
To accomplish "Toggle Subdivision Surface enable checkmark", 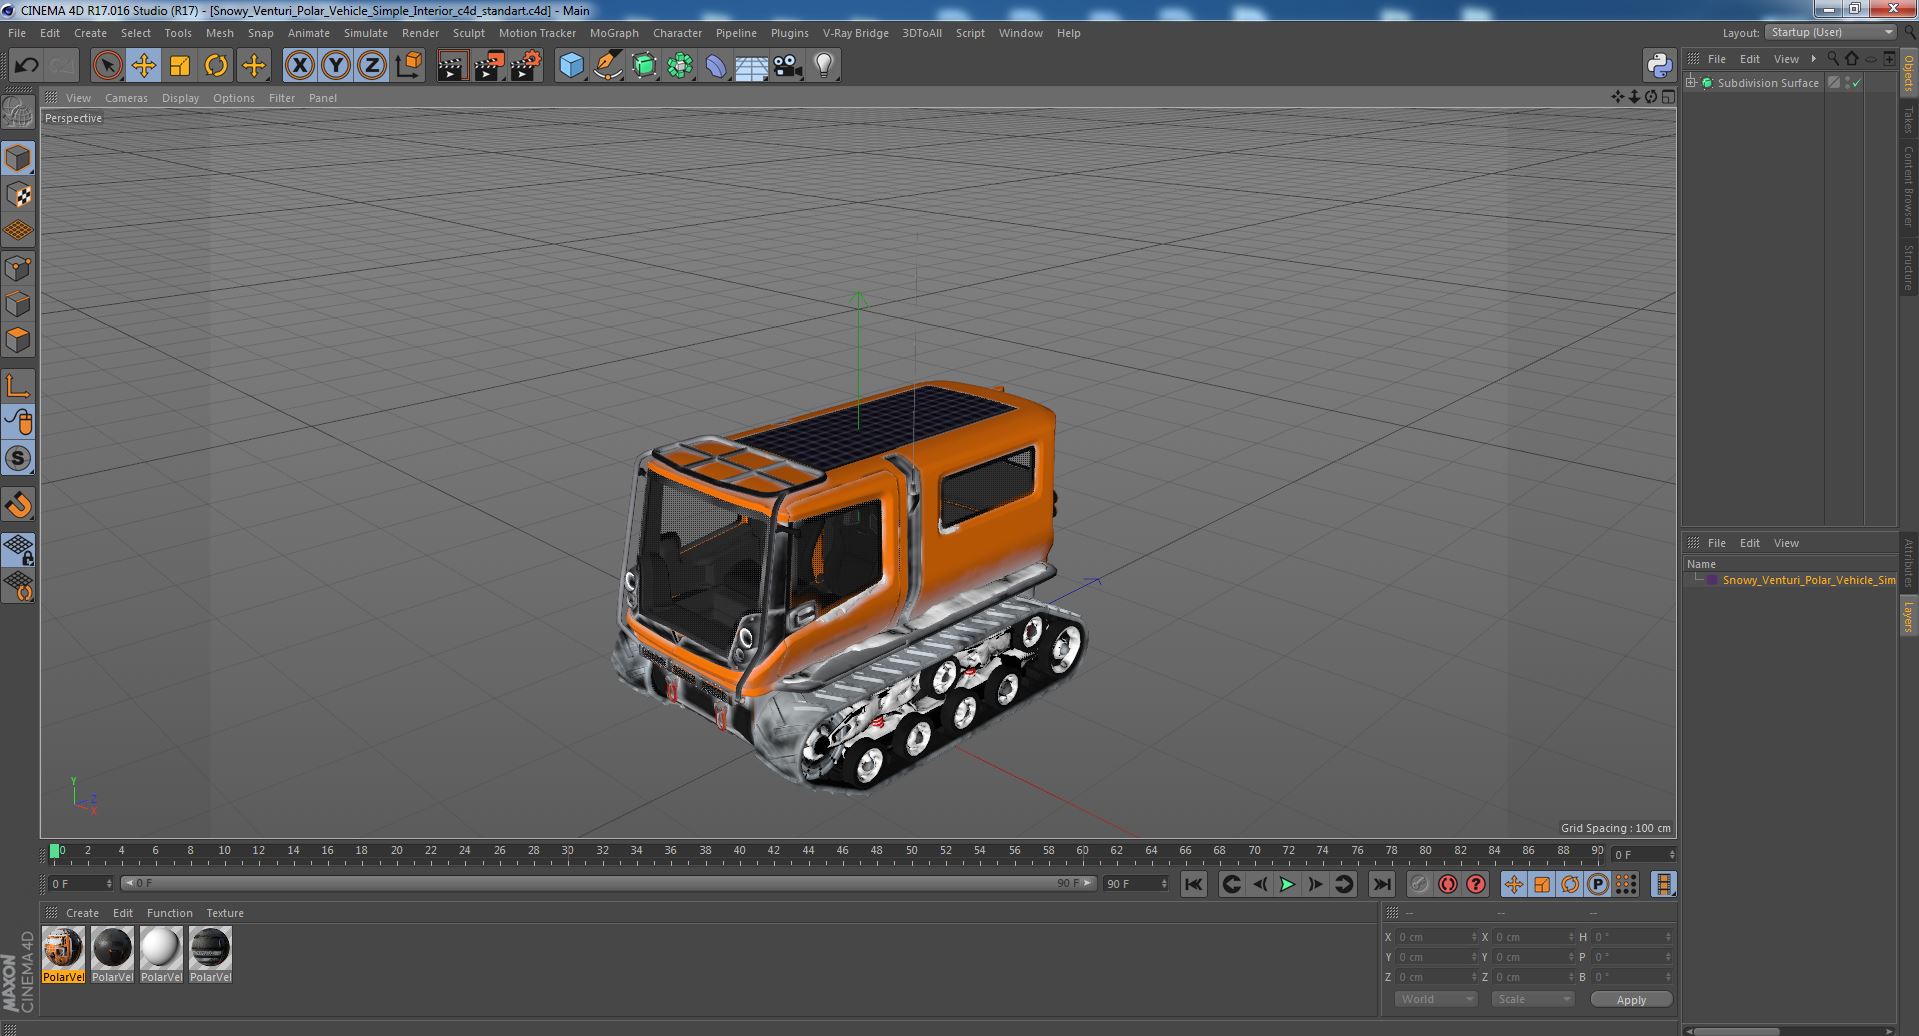I will pos(1857,83).
